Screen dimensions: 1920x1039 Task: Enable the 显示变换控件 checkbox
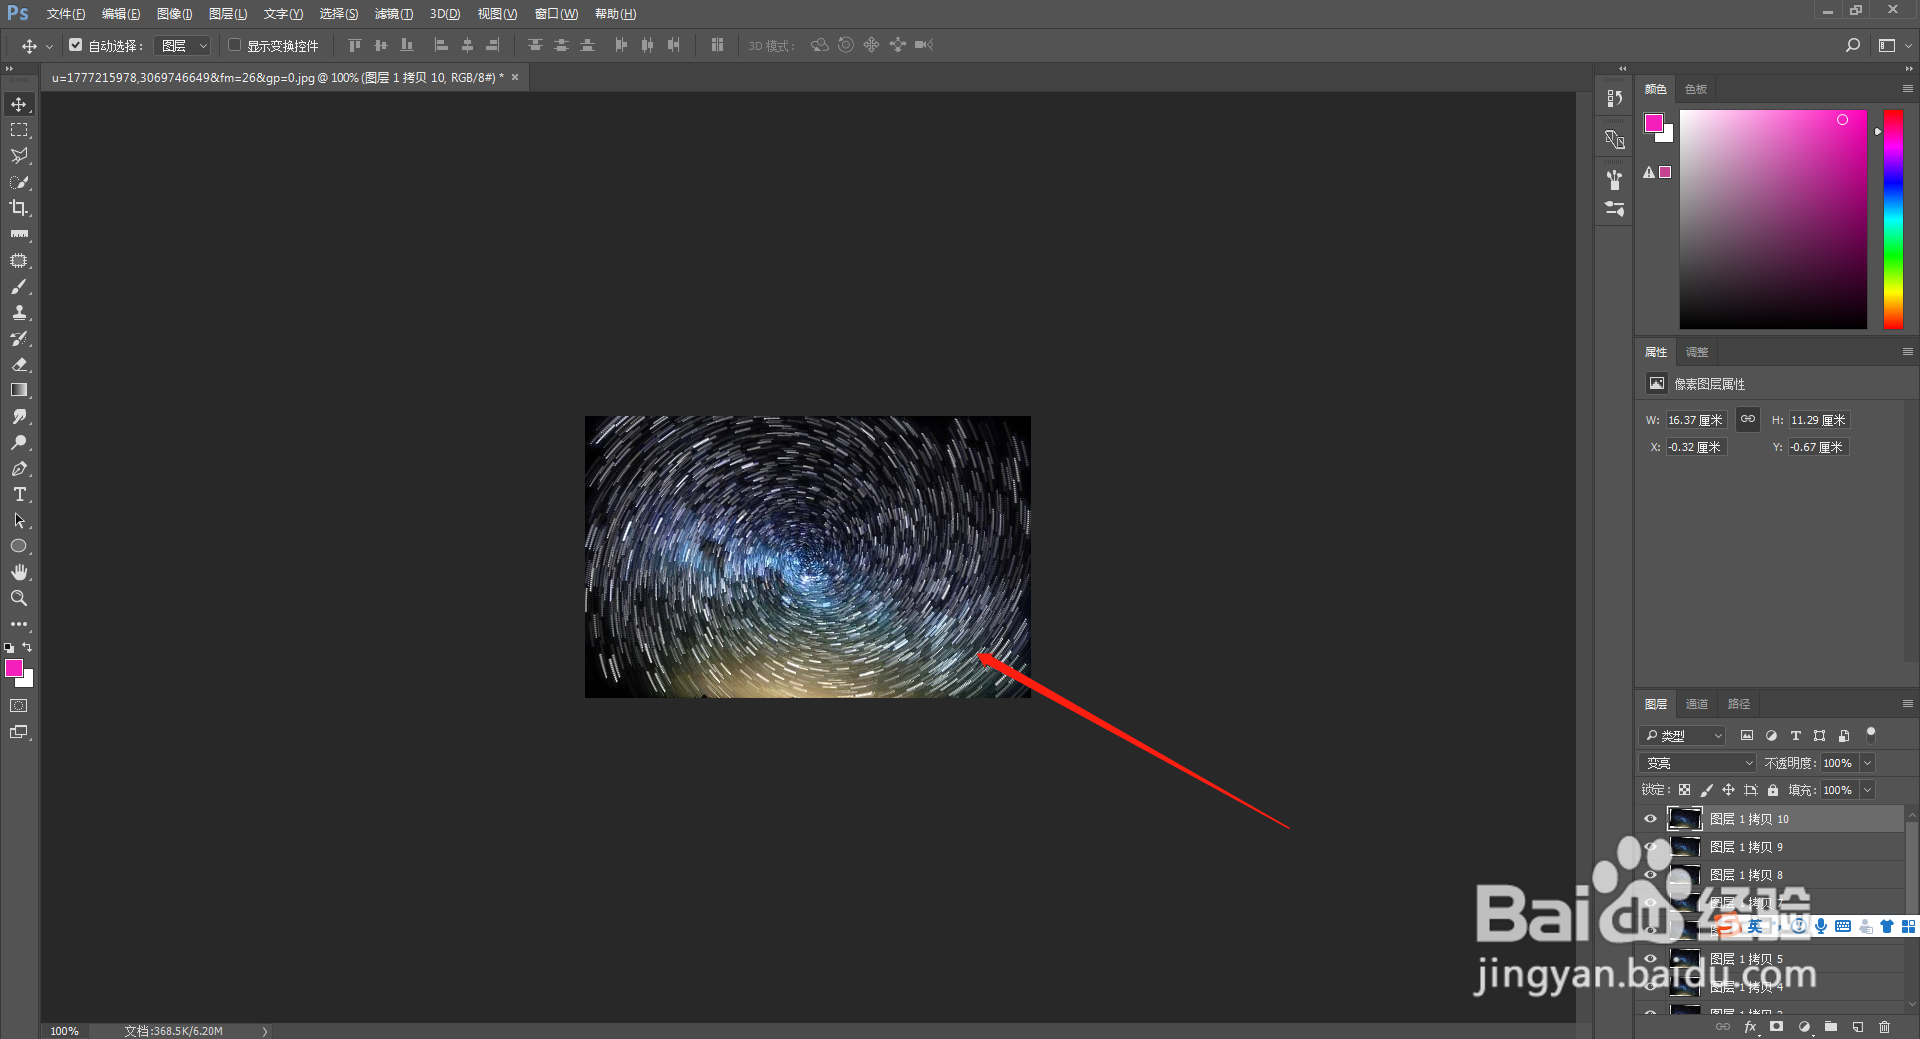(235, 45)
